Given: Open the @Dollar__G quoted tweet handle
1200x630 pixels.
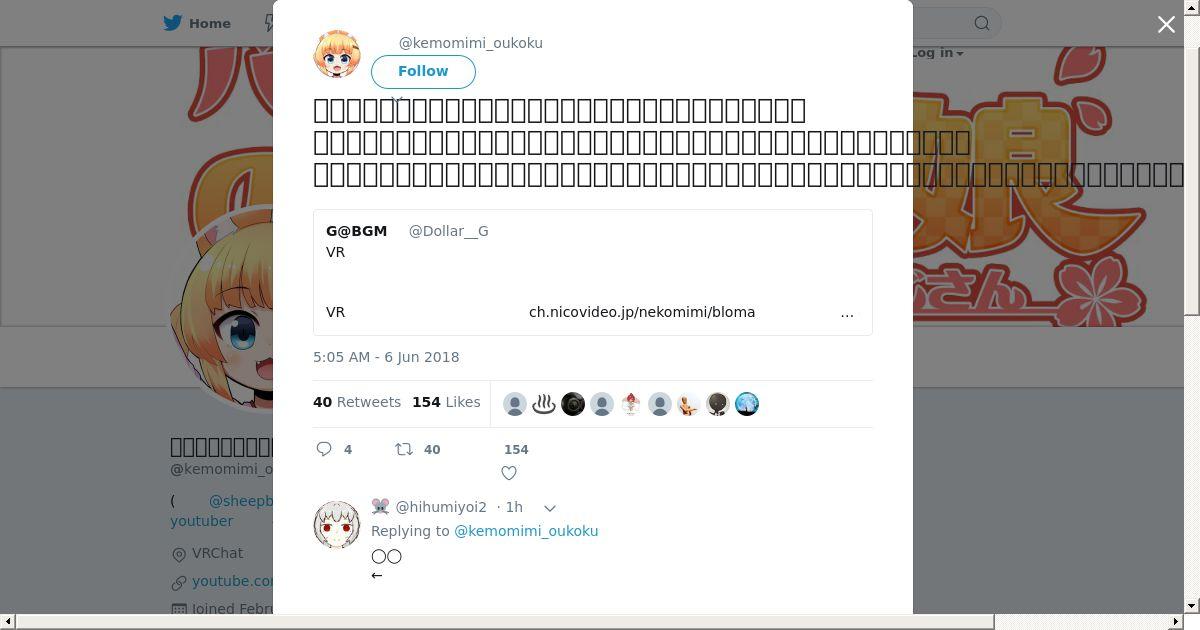Looking at the screenshot, I should (448, 231).
